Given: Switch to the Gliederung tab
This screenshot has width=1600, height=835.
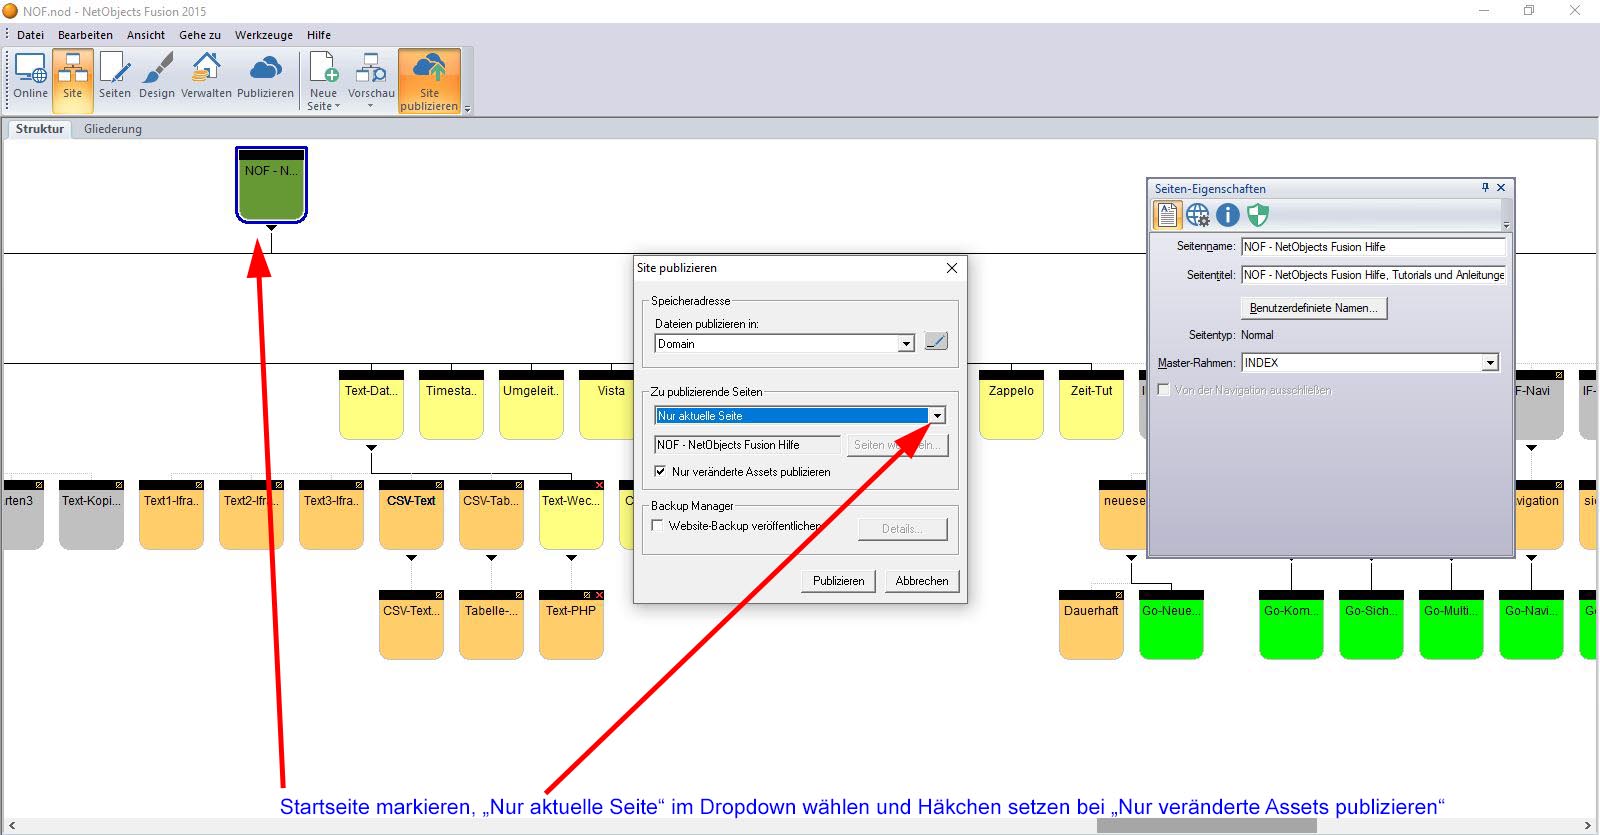Looking at the screenshot, I should 113,129.
